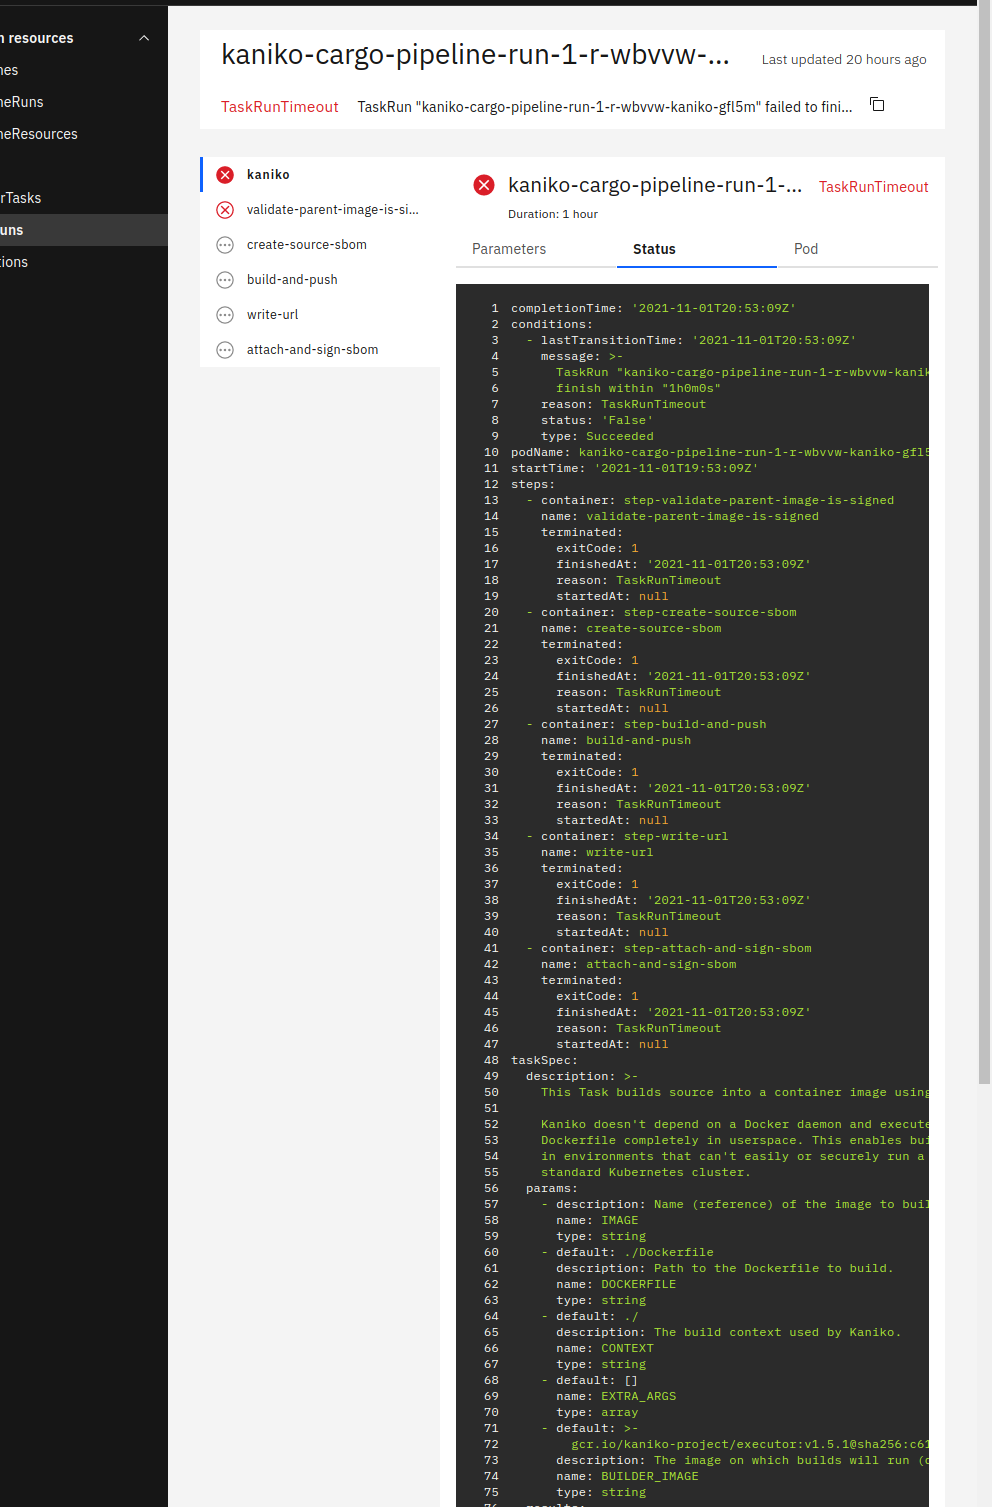Click the pending icon beside attach-and-sign-sbom
992x1507 pixels.
pyautogui.click(x=224, y=349)
